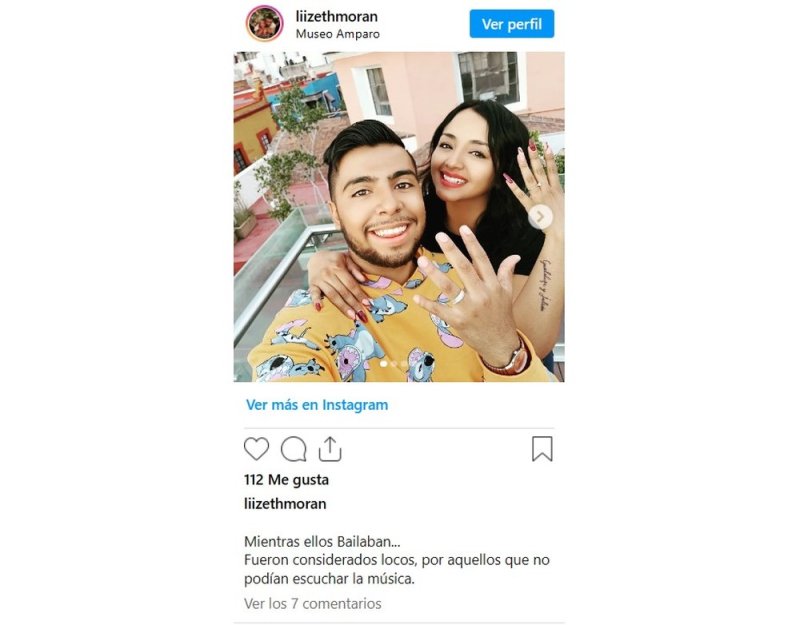Select the liizethmoran name above the caption
Screen dimensions: 800x625
[285, 504]
